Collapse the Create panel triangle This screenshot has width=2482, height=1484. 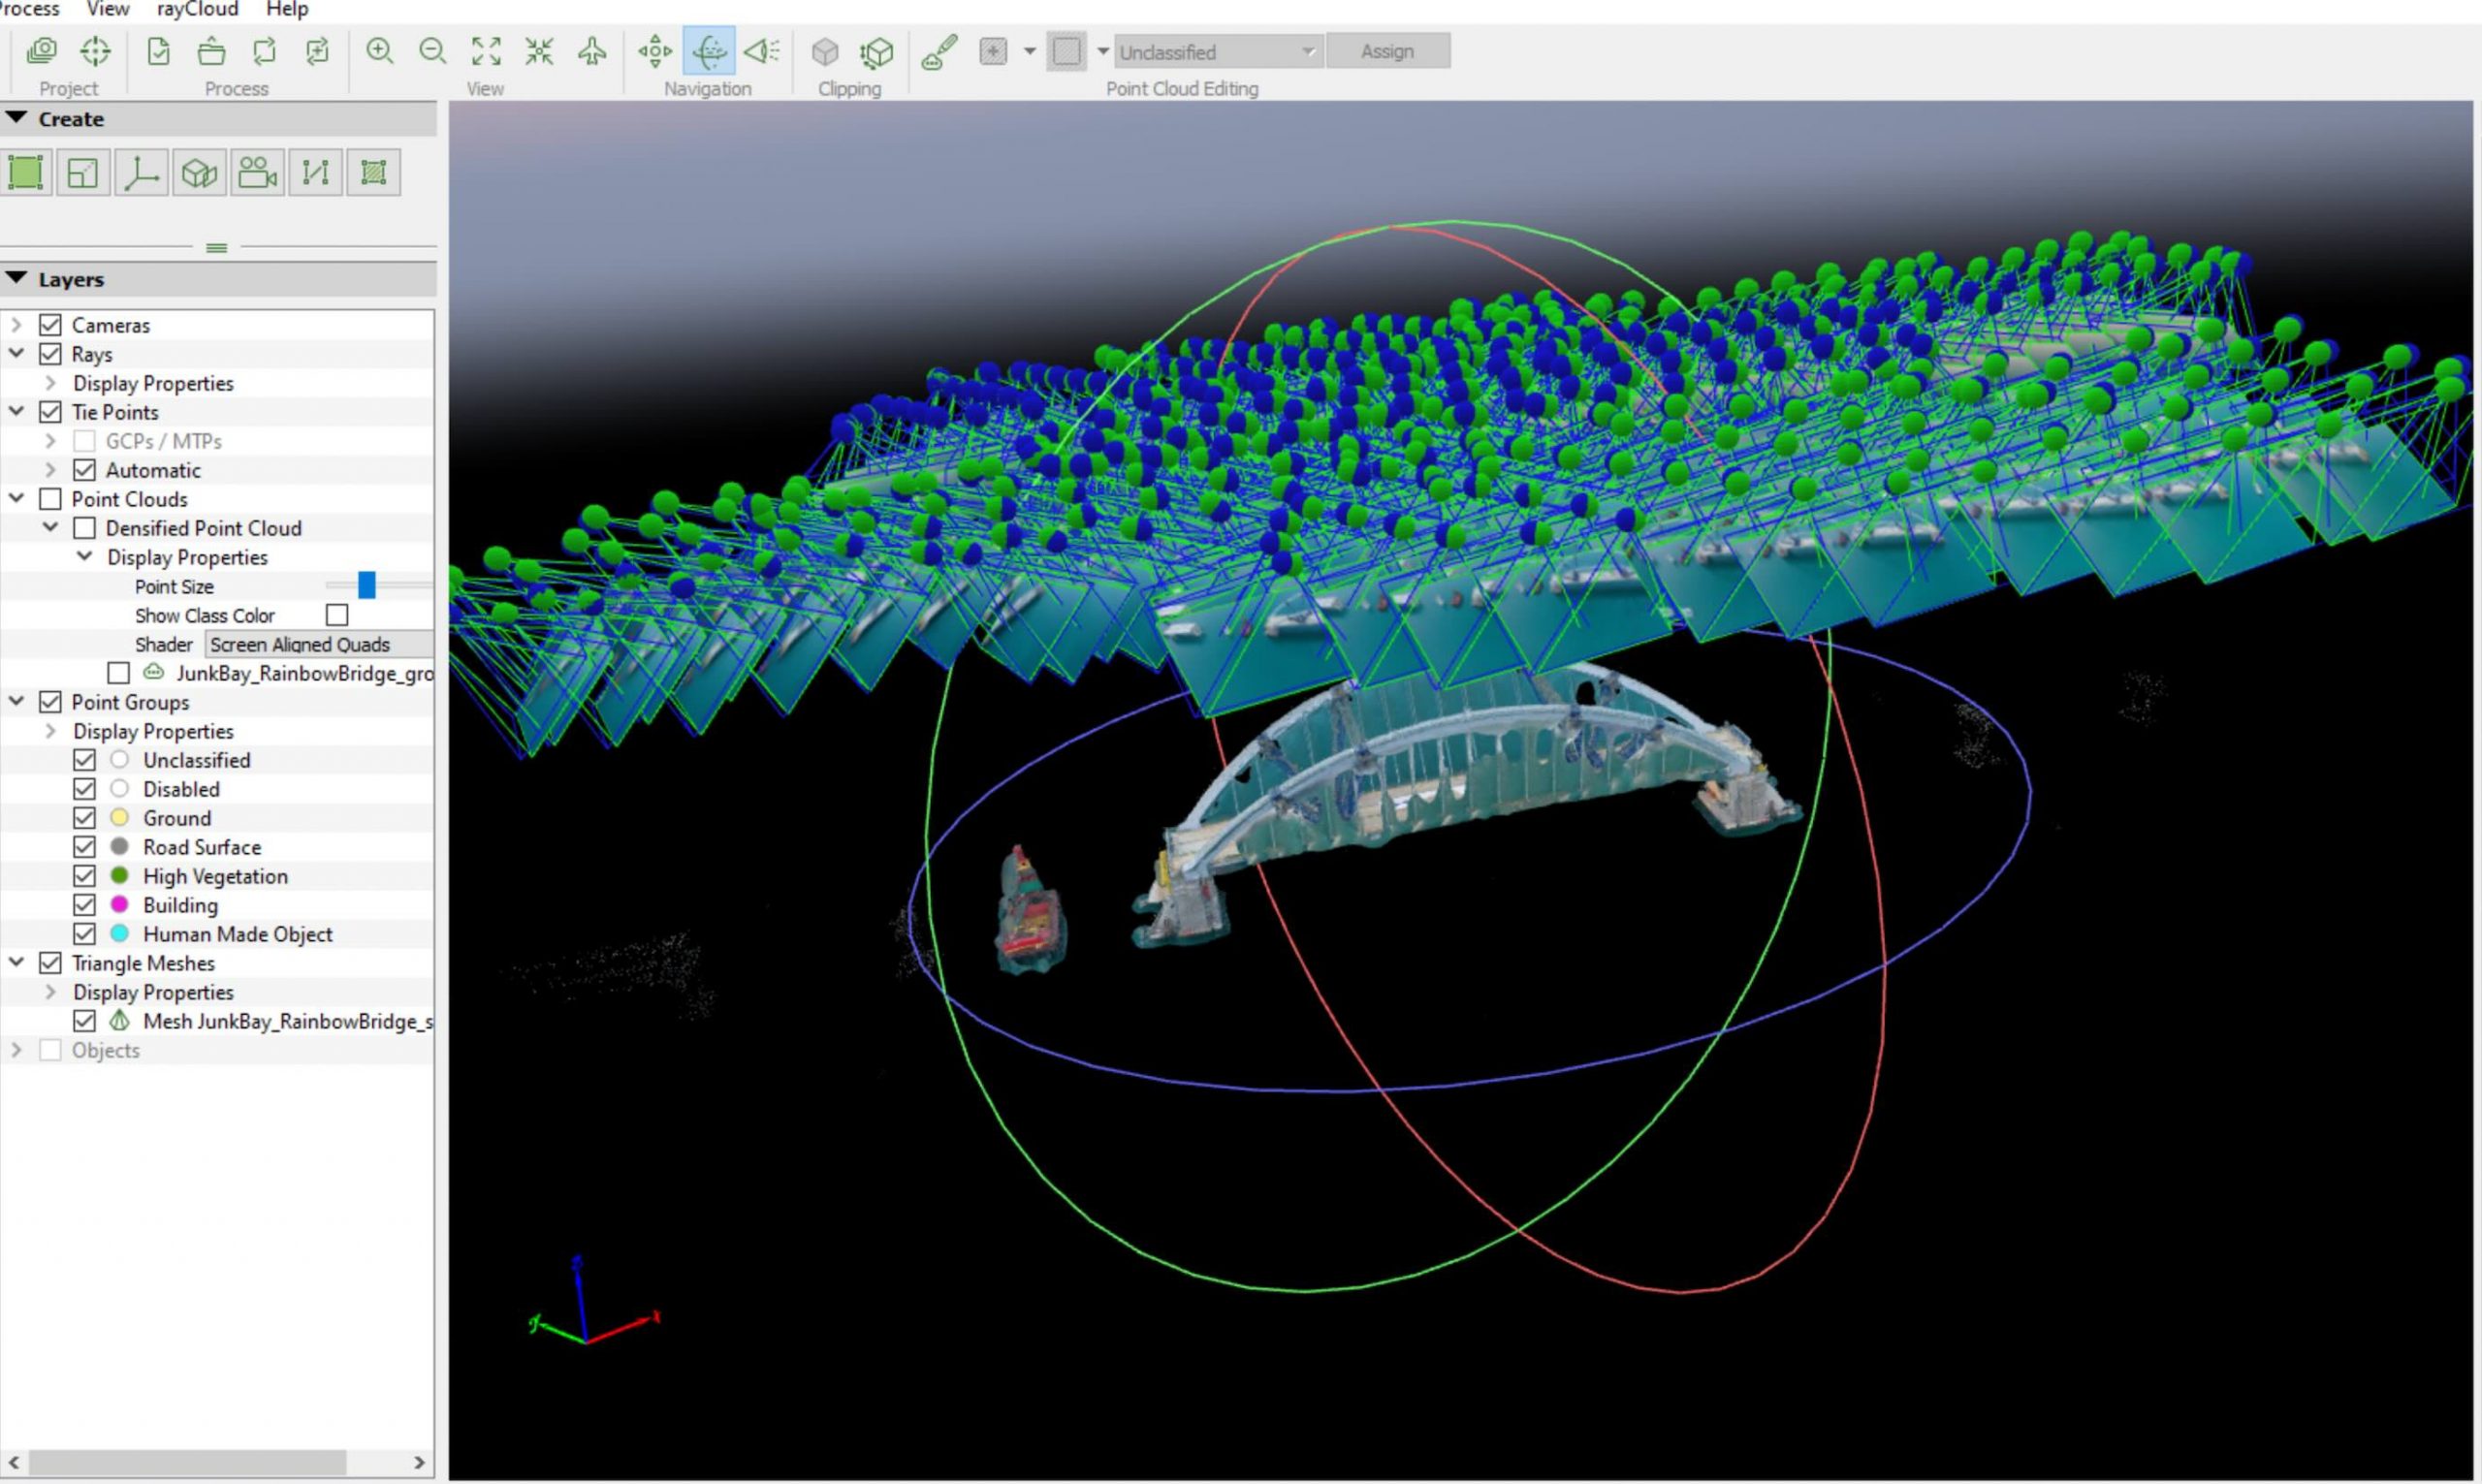click(x=16, y=118)
